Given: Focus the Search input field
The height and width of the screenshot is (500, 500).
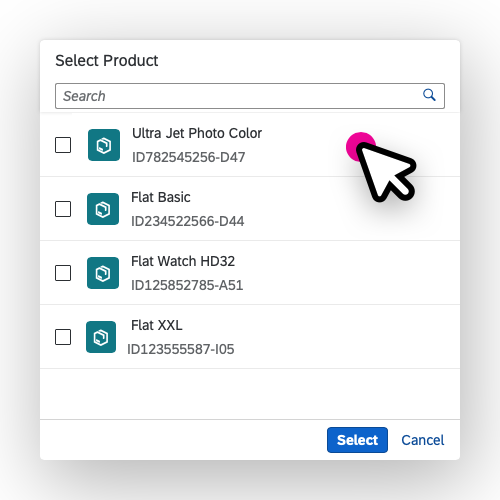Looking at the screenshot, I should pyautogui.click(x=250, y=96).
